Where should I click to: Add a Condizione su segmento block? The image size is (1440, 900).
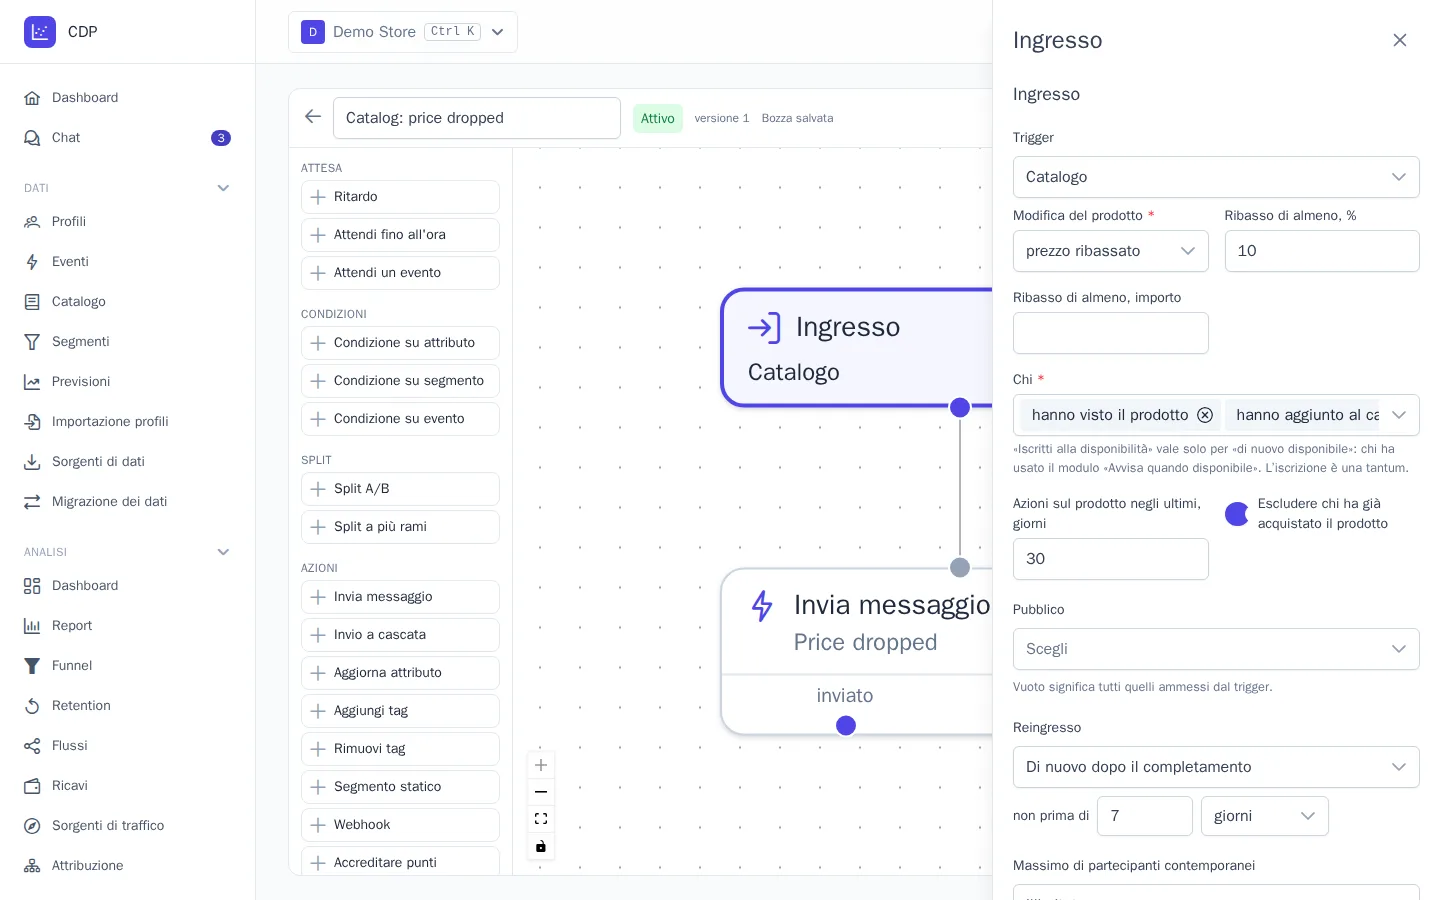click(x=400, y=381)
